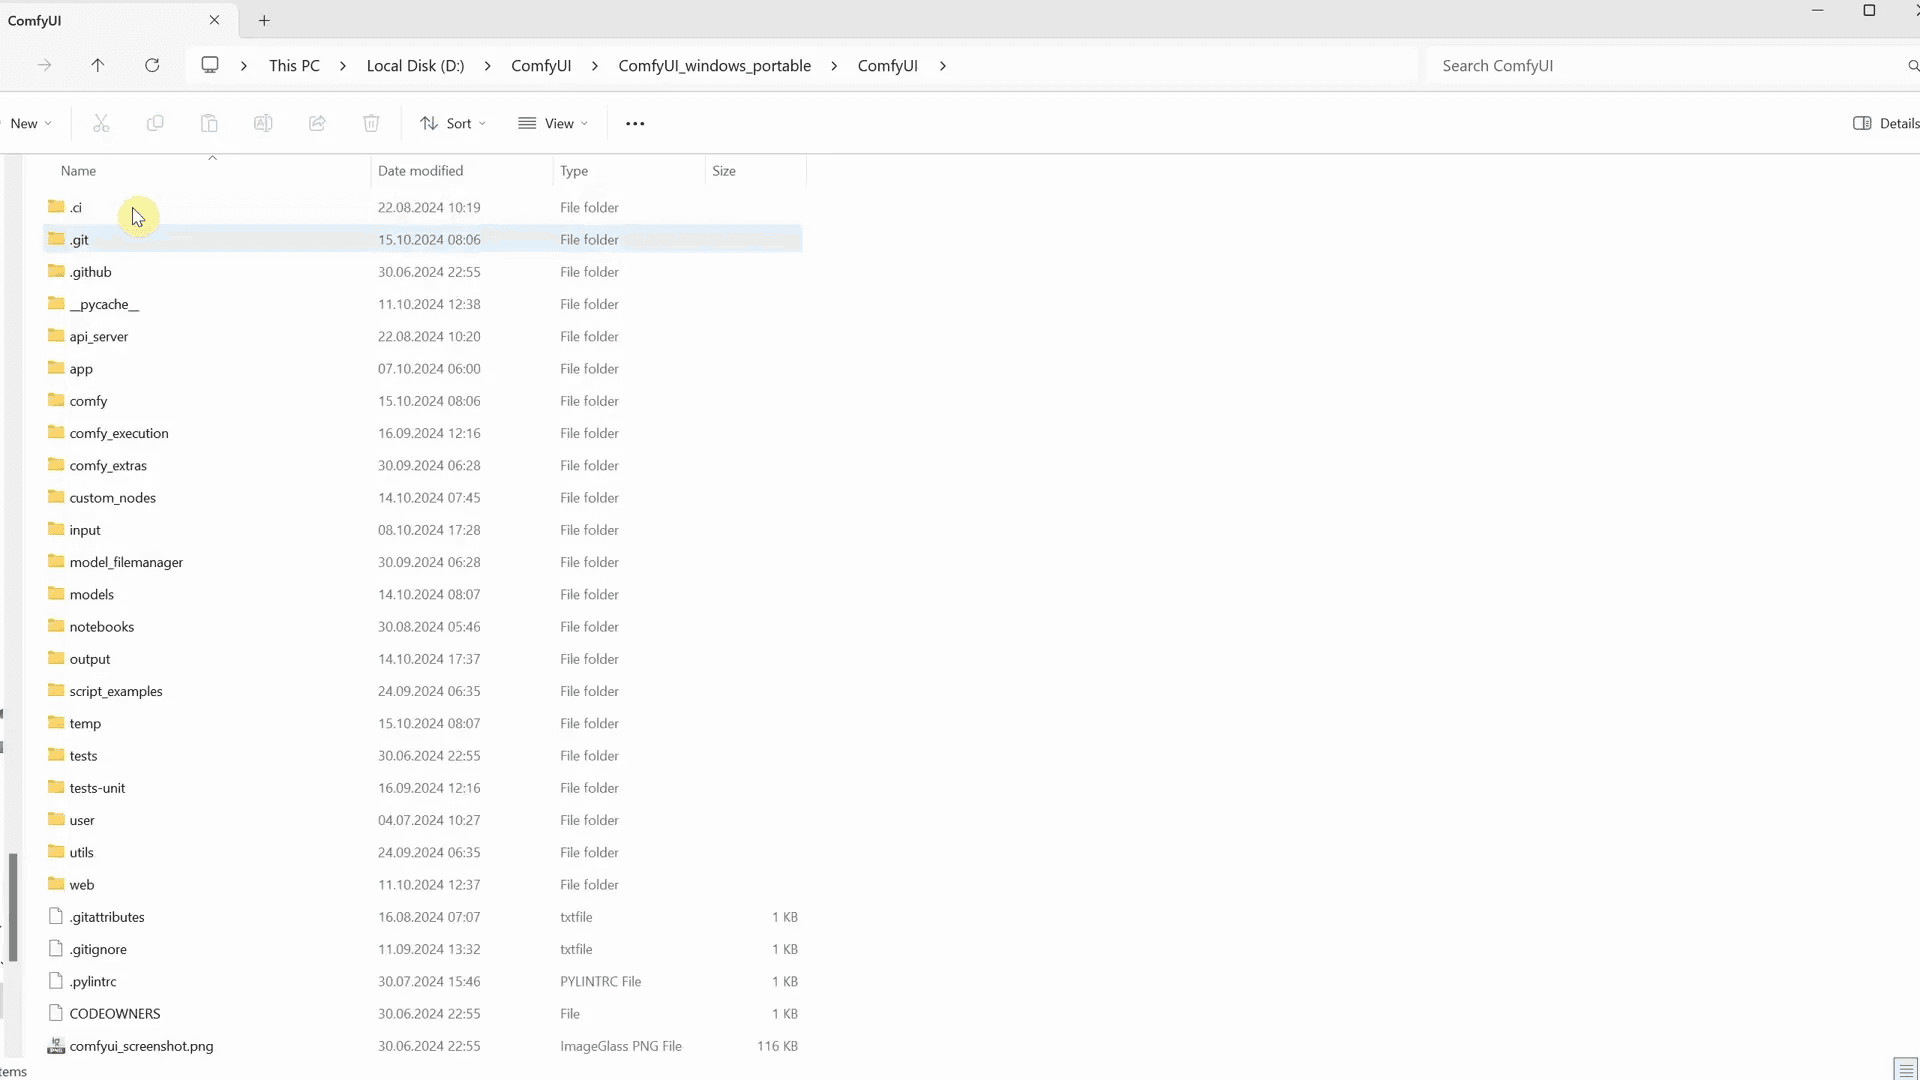Click the search magnifier icon
Screen dimensions: 1920x1080
1912,66
